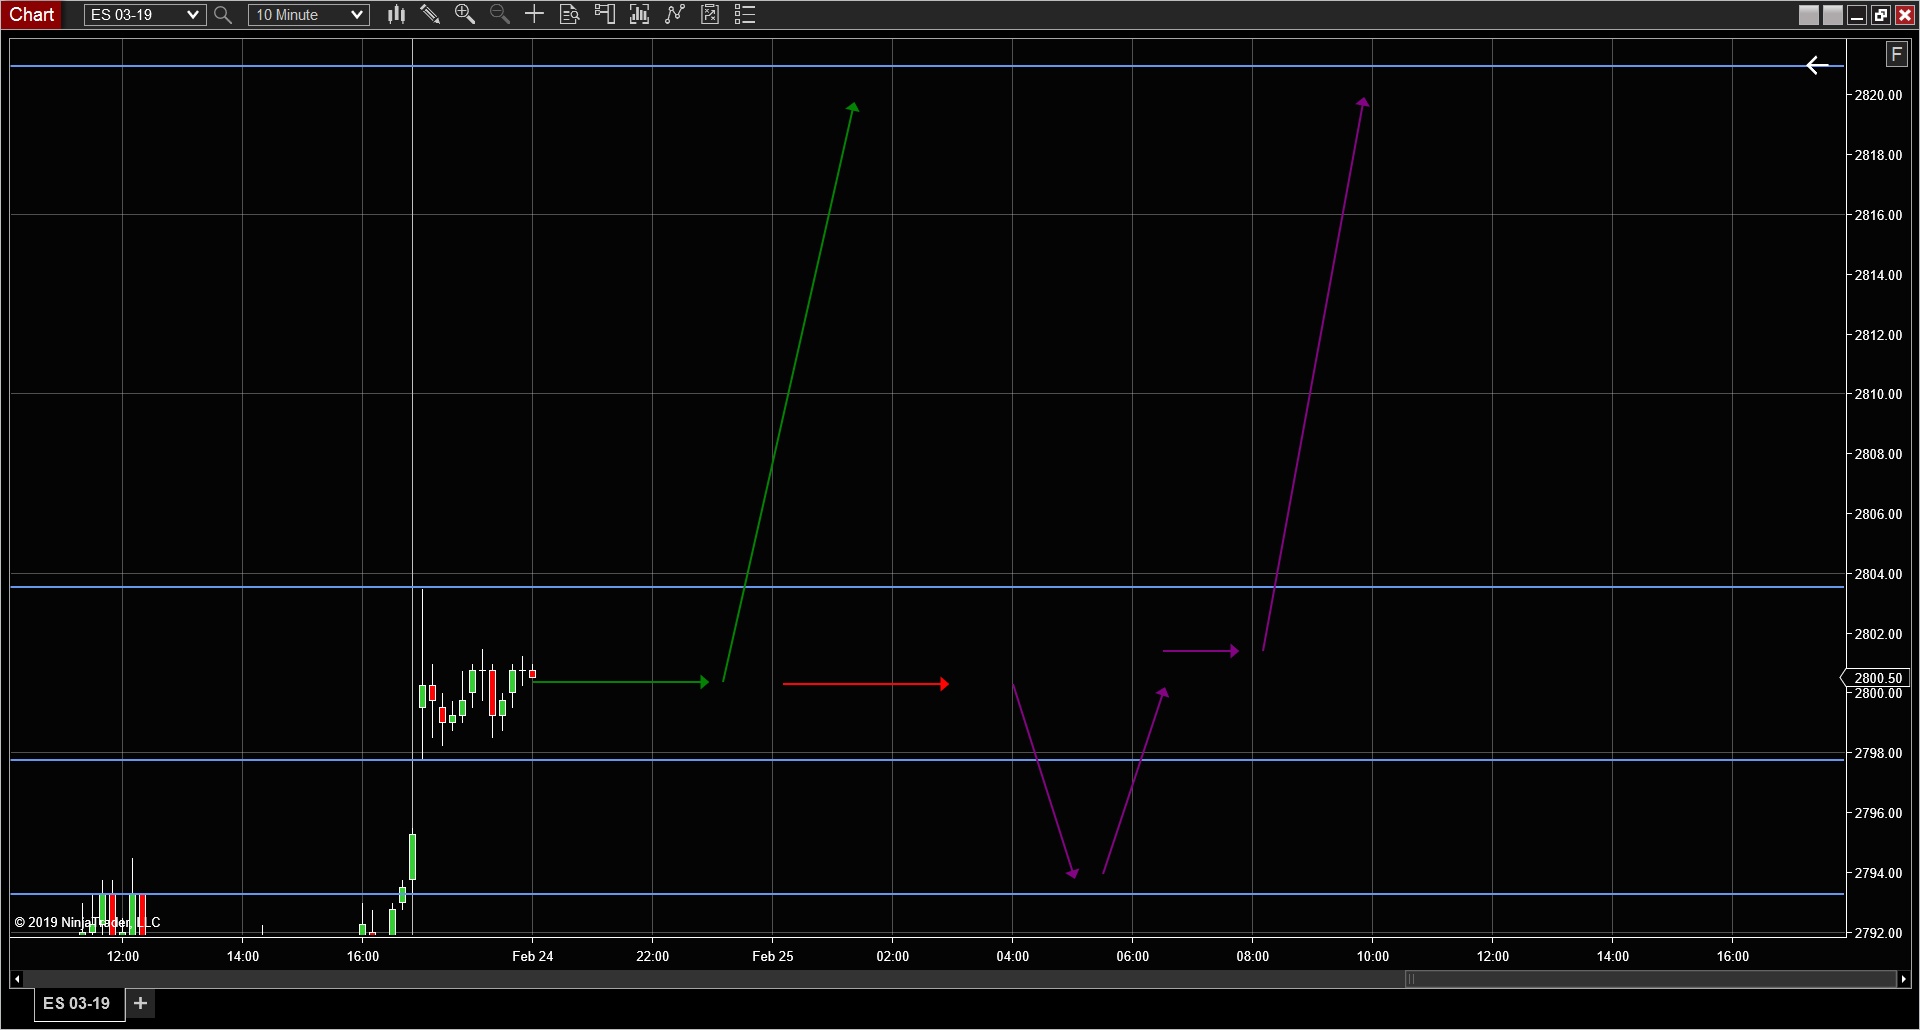Click the horizontal scrollbar right arrow
This screenshot has height=1030, width=1920.
tap(1903, 979)
